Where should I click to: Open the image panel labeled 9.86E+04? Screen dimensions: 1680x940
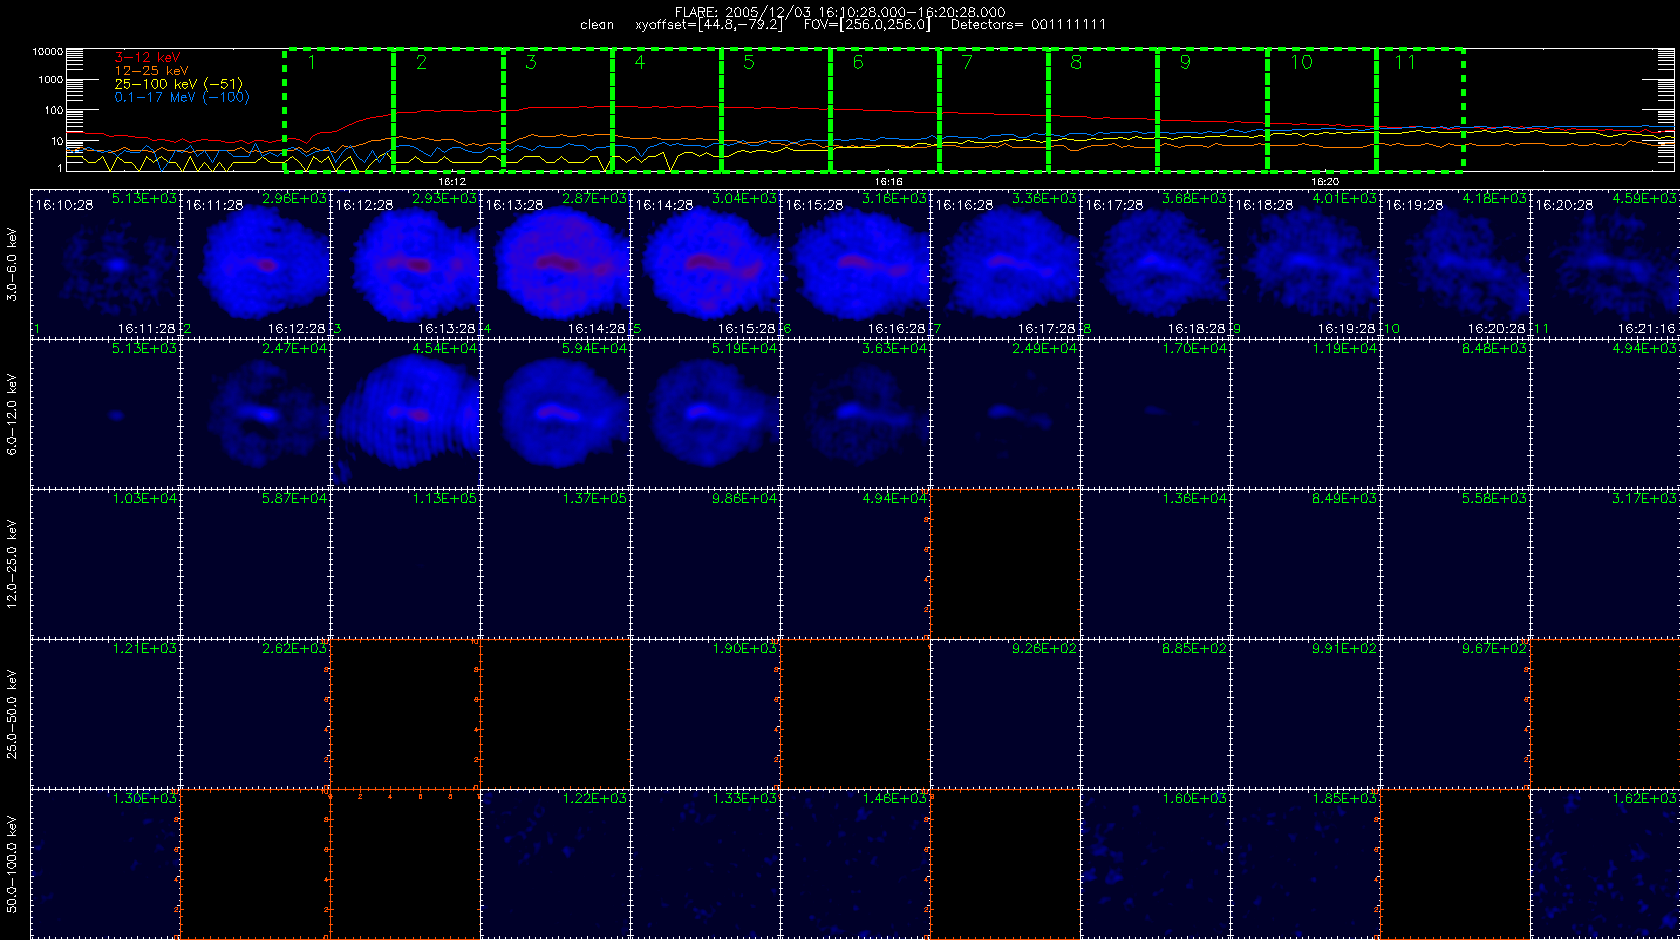705,564
